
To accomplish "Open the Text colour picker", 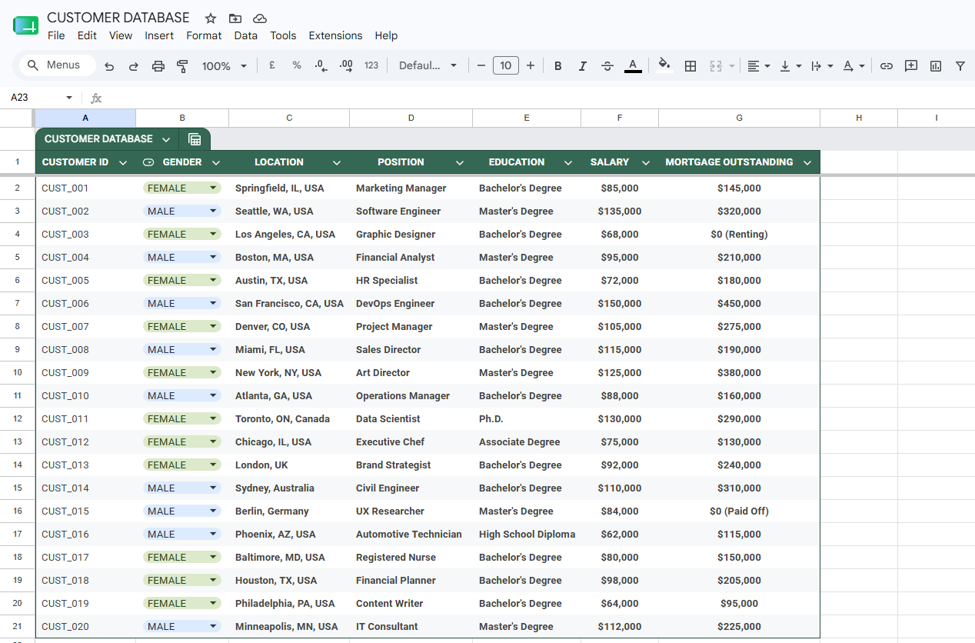I will 633,66.
